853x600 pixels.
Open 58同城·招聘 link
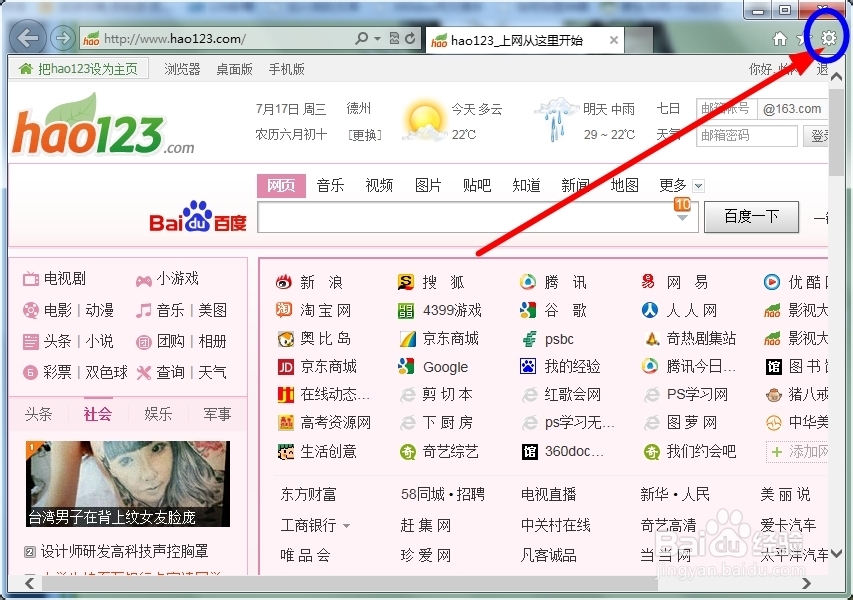443,494
